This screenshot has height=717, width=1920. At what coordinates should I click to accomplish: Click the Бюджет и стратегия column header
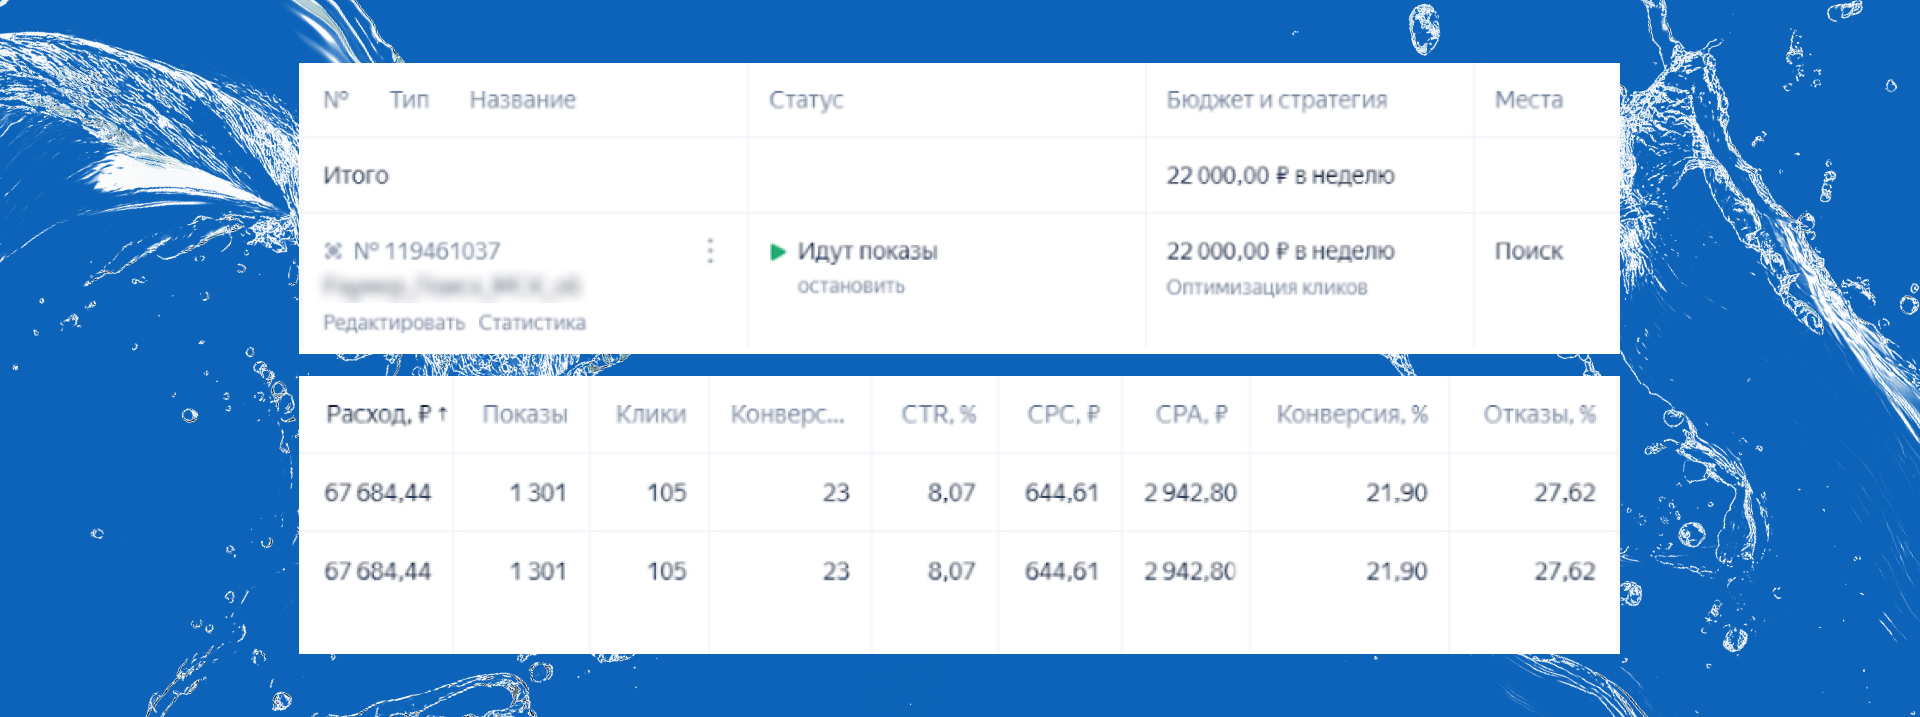point(1276,100)
